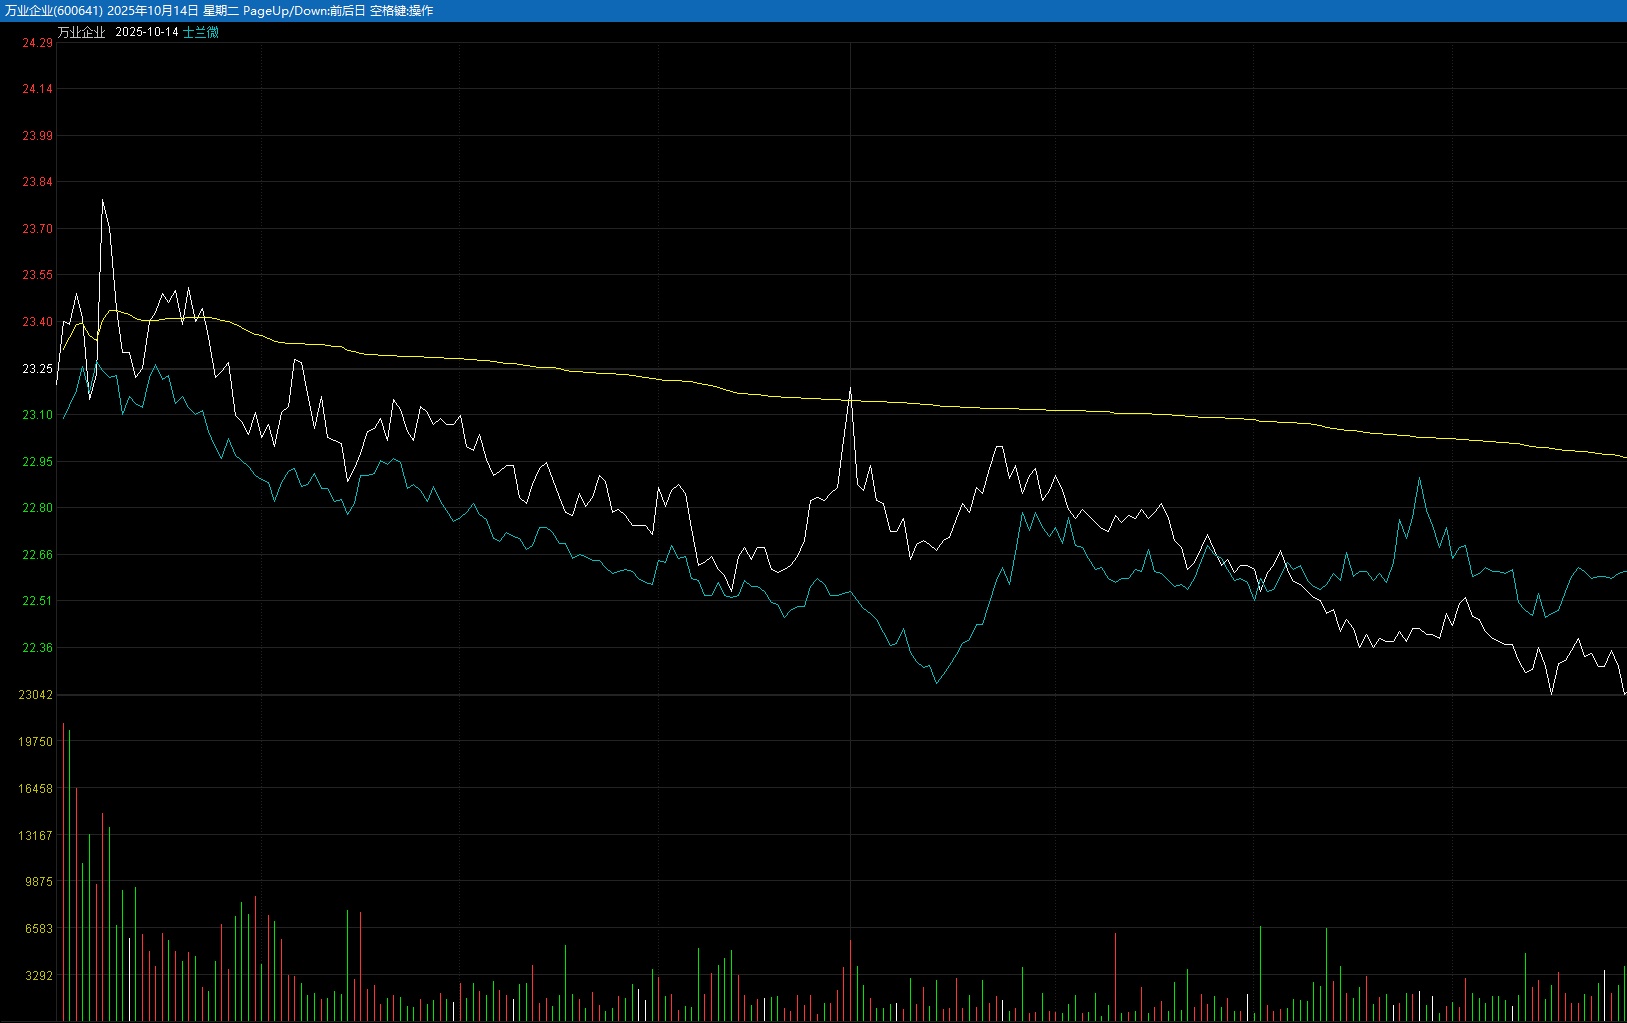The image size is (1627, 1023).
Task: Click the 16458 volume axis label
Action: coord(36,789)
